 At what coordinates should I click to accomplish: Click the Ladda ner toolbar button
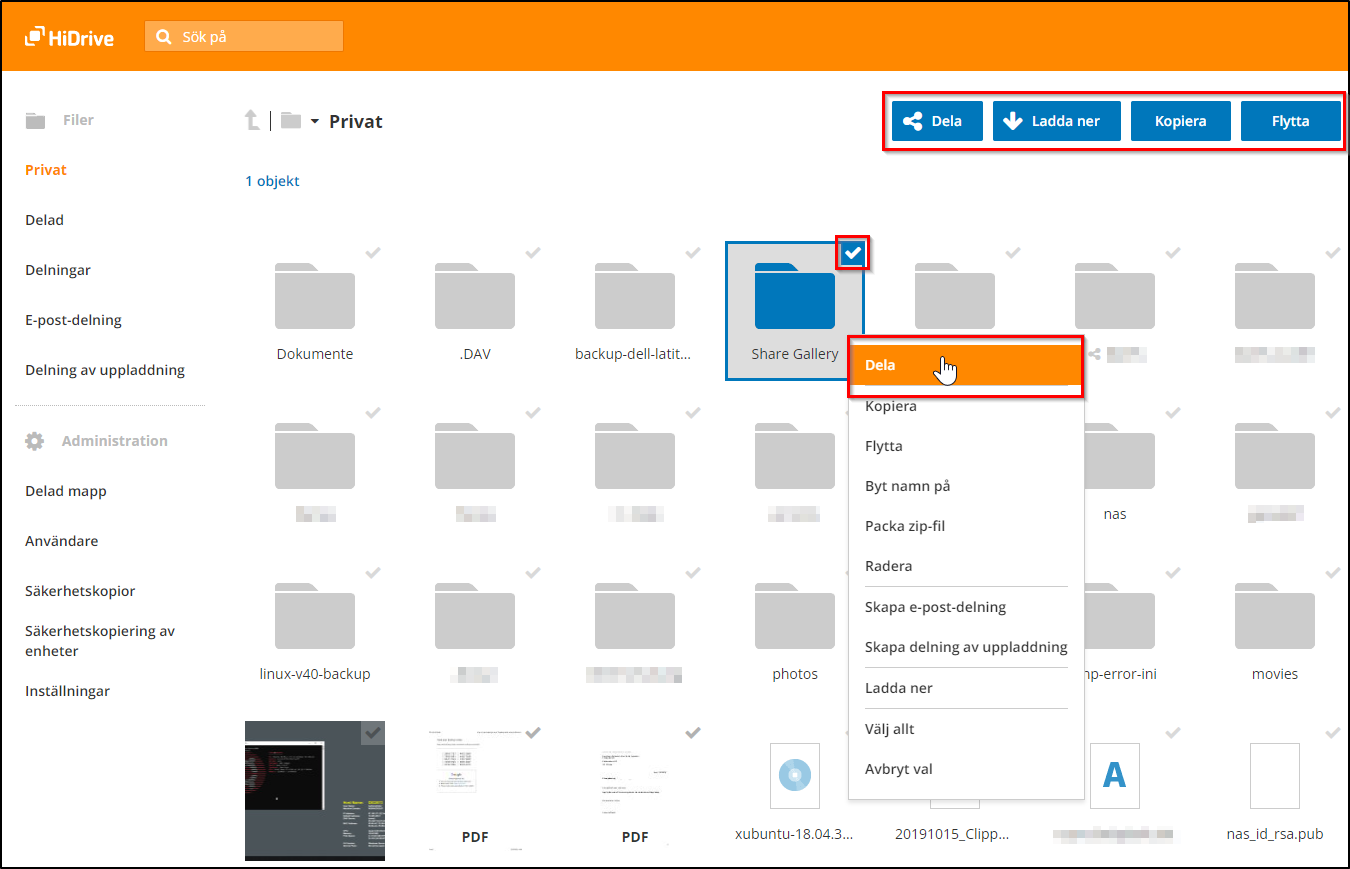tap(1056, 121)
